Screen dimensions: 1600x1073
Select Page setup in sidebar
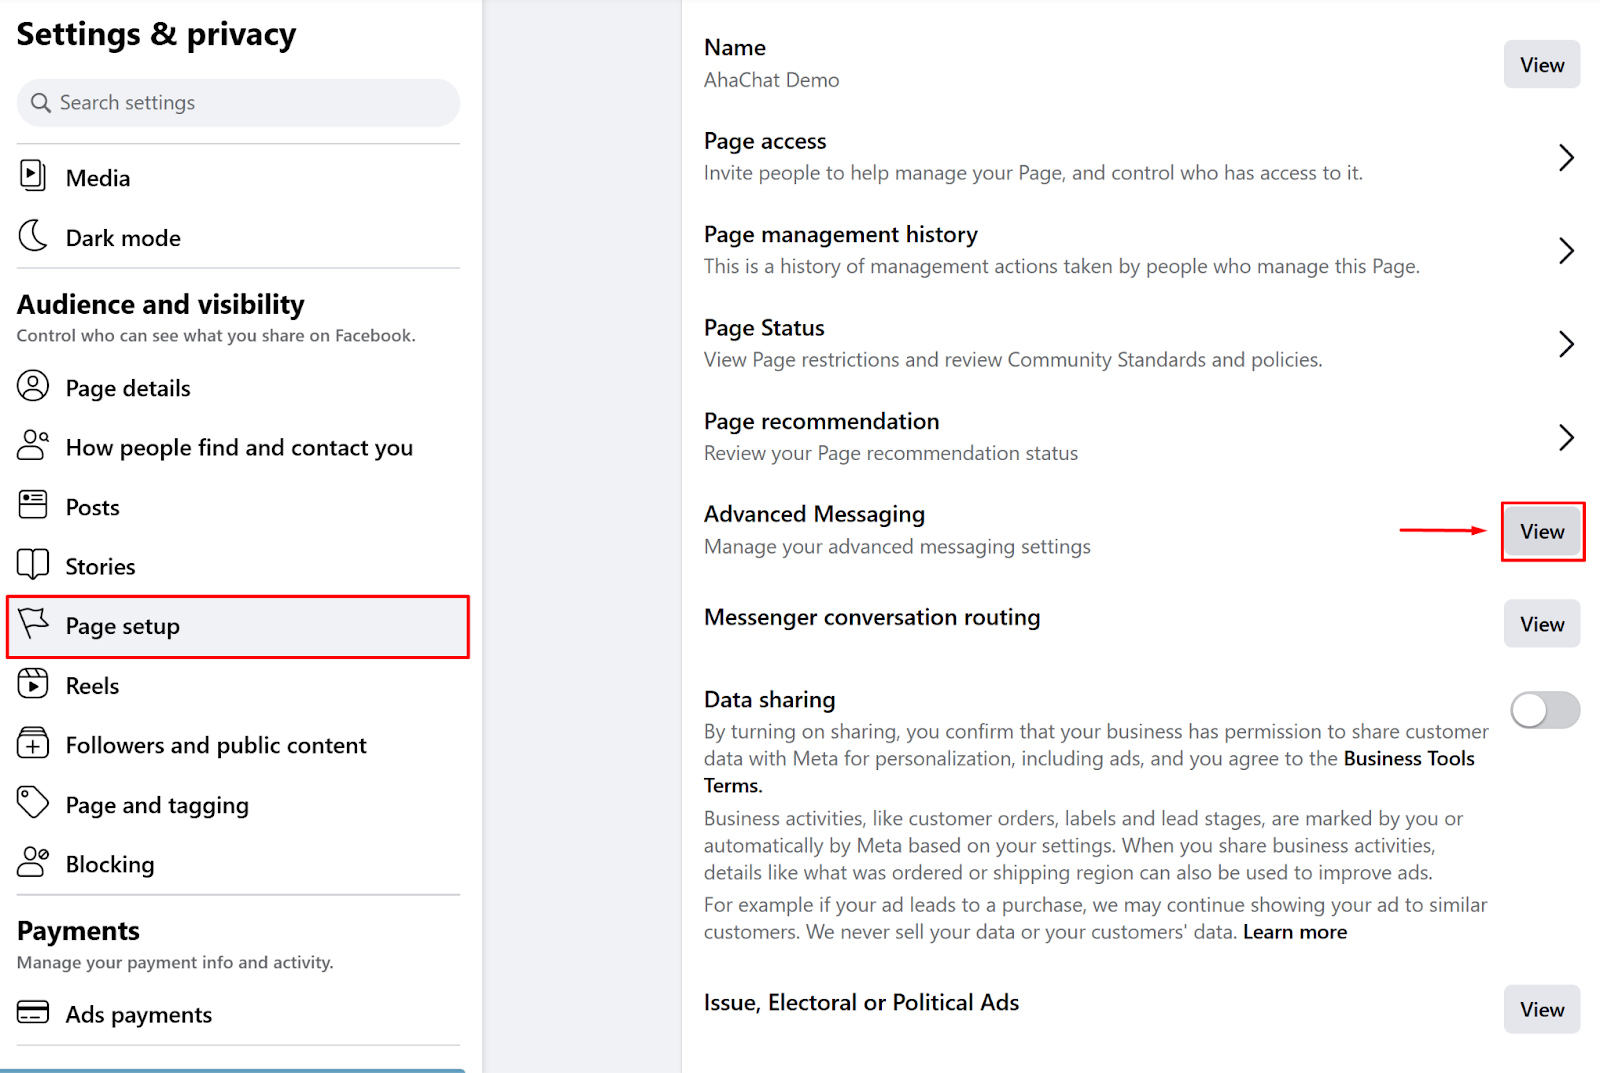[x=238, y=626]
